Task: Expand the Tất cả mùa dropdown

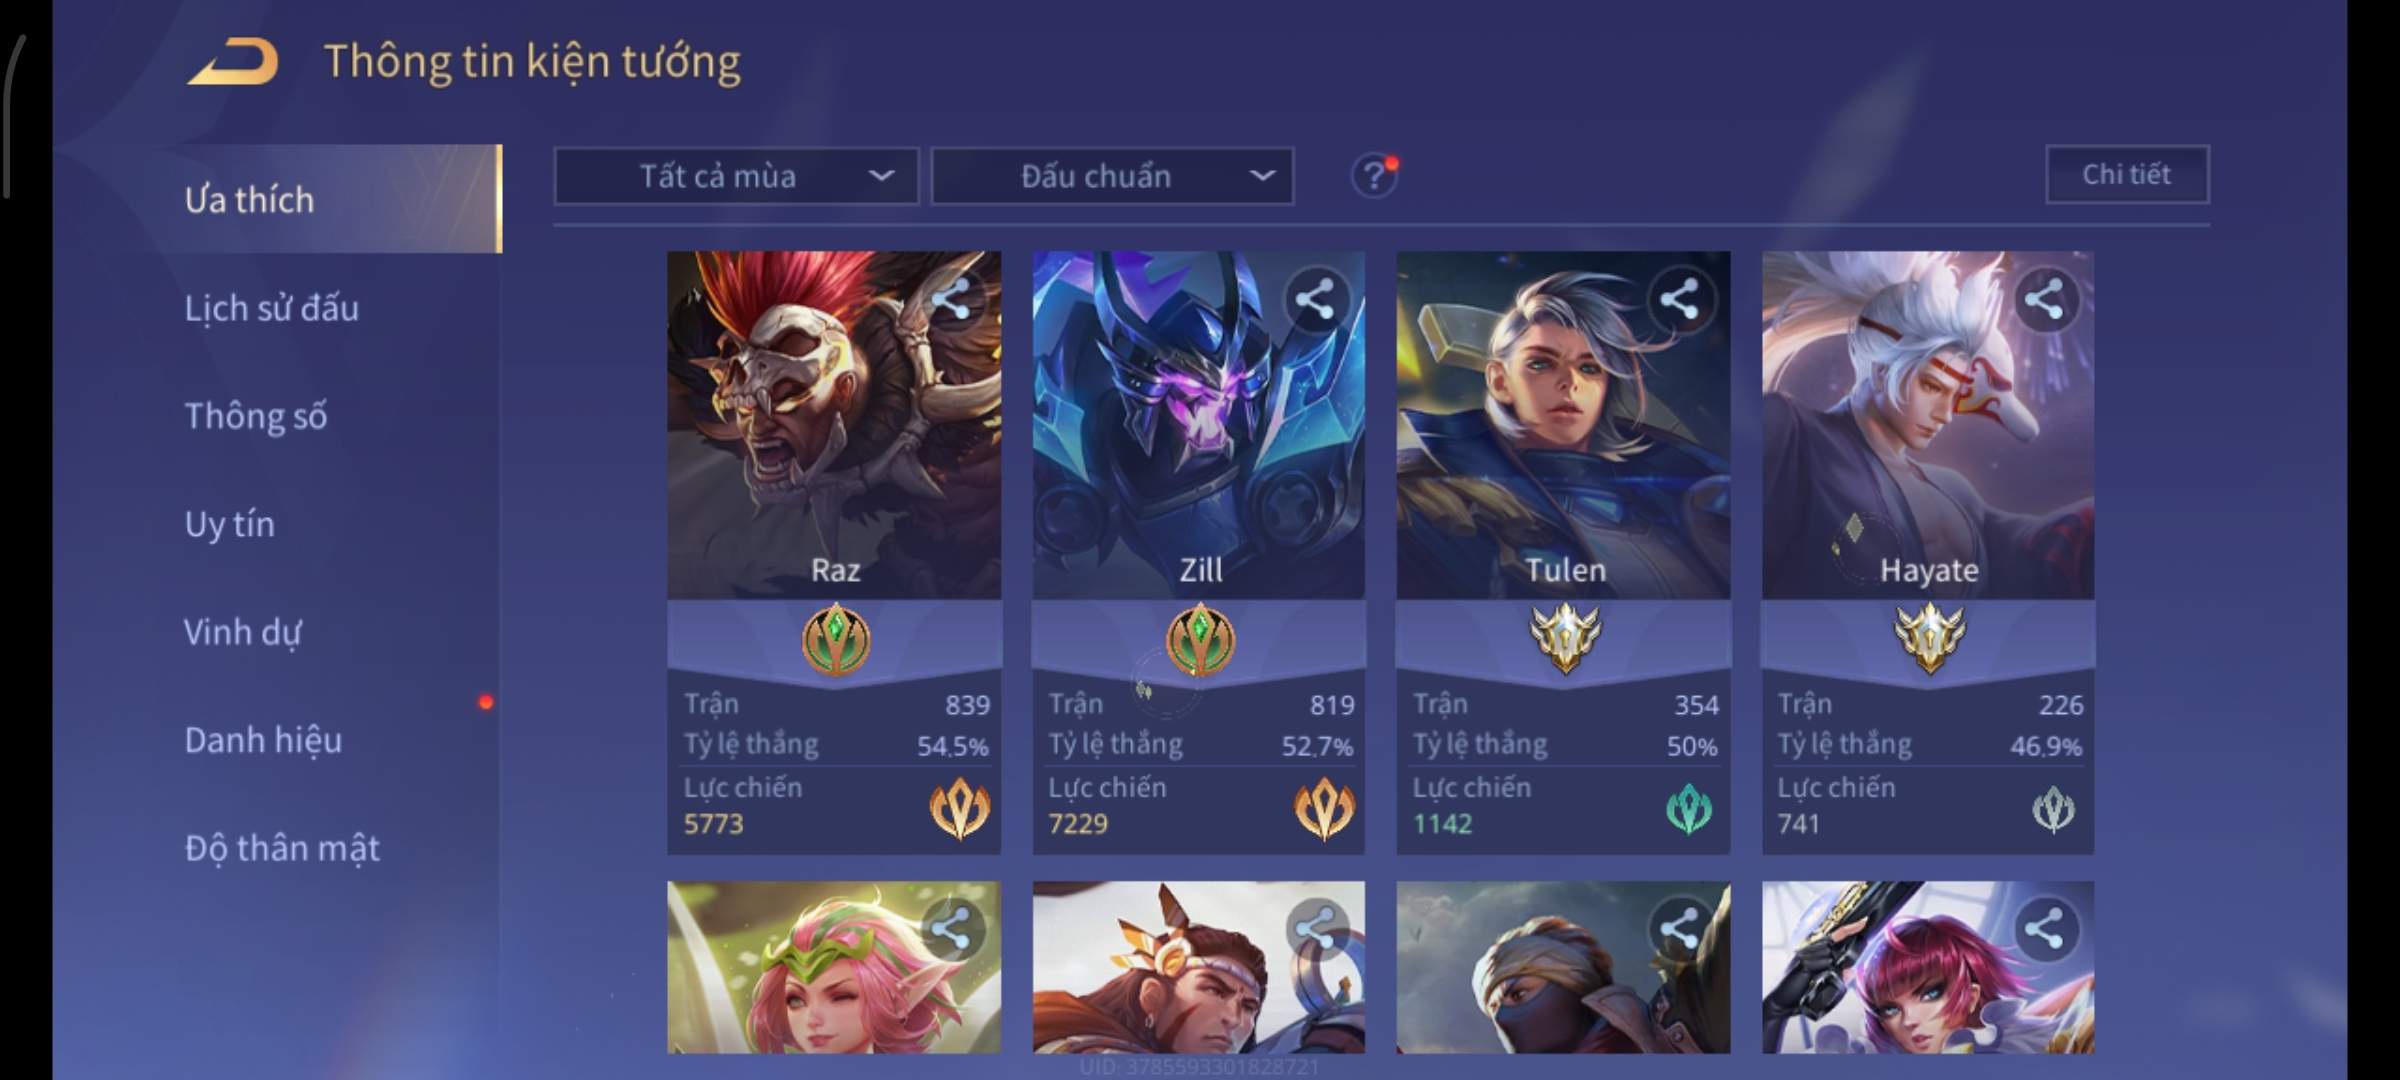Action: pyautogui.click(x=736, y=176)
